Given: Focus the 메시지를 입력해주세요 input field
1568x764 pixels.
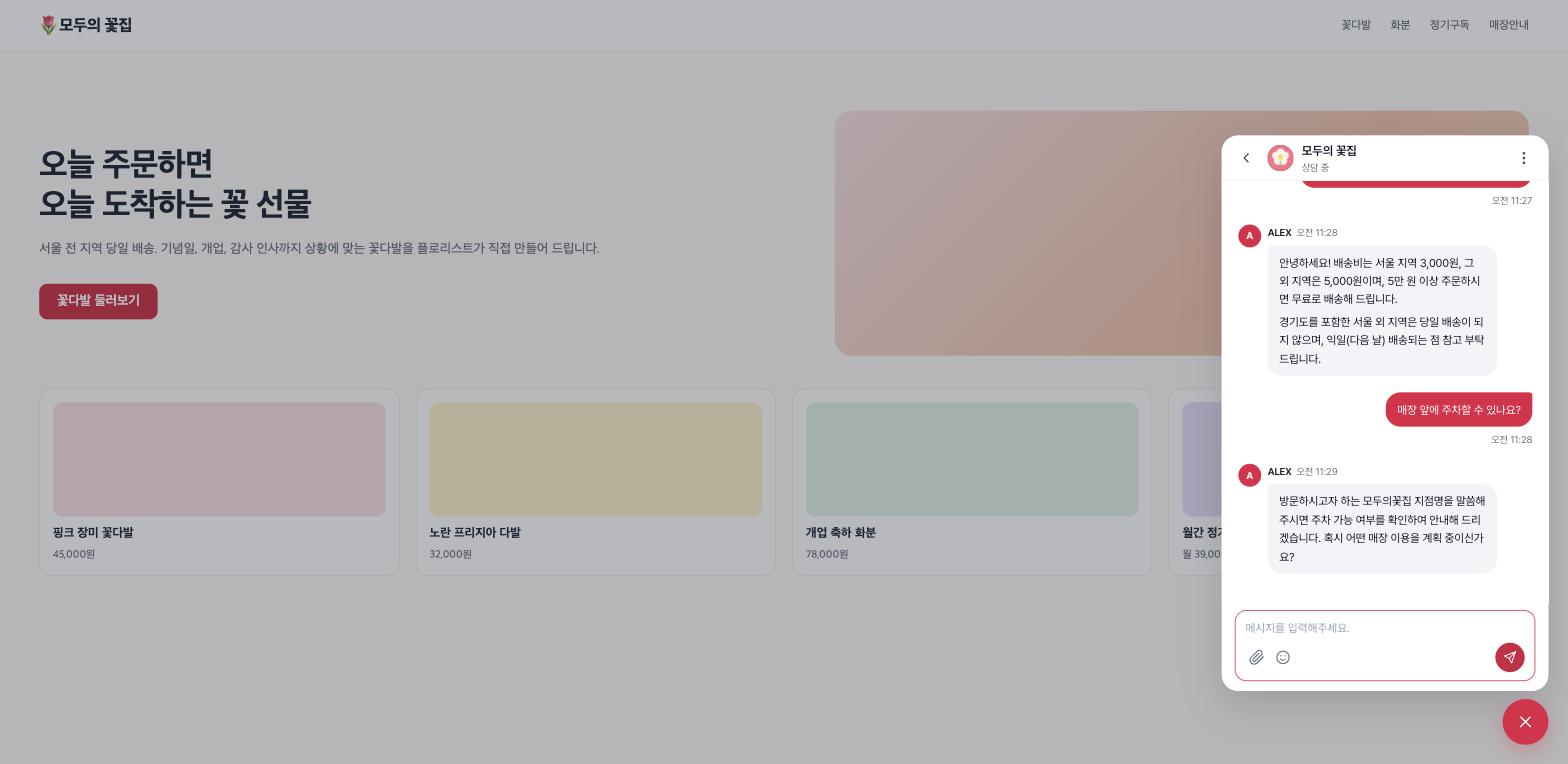Looking at the screenshot, I should (x=1384, y=628).
